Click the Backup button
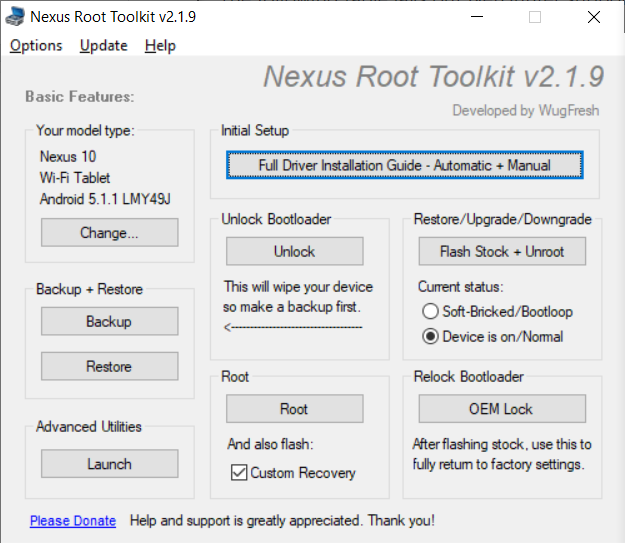 coord(110,321)
